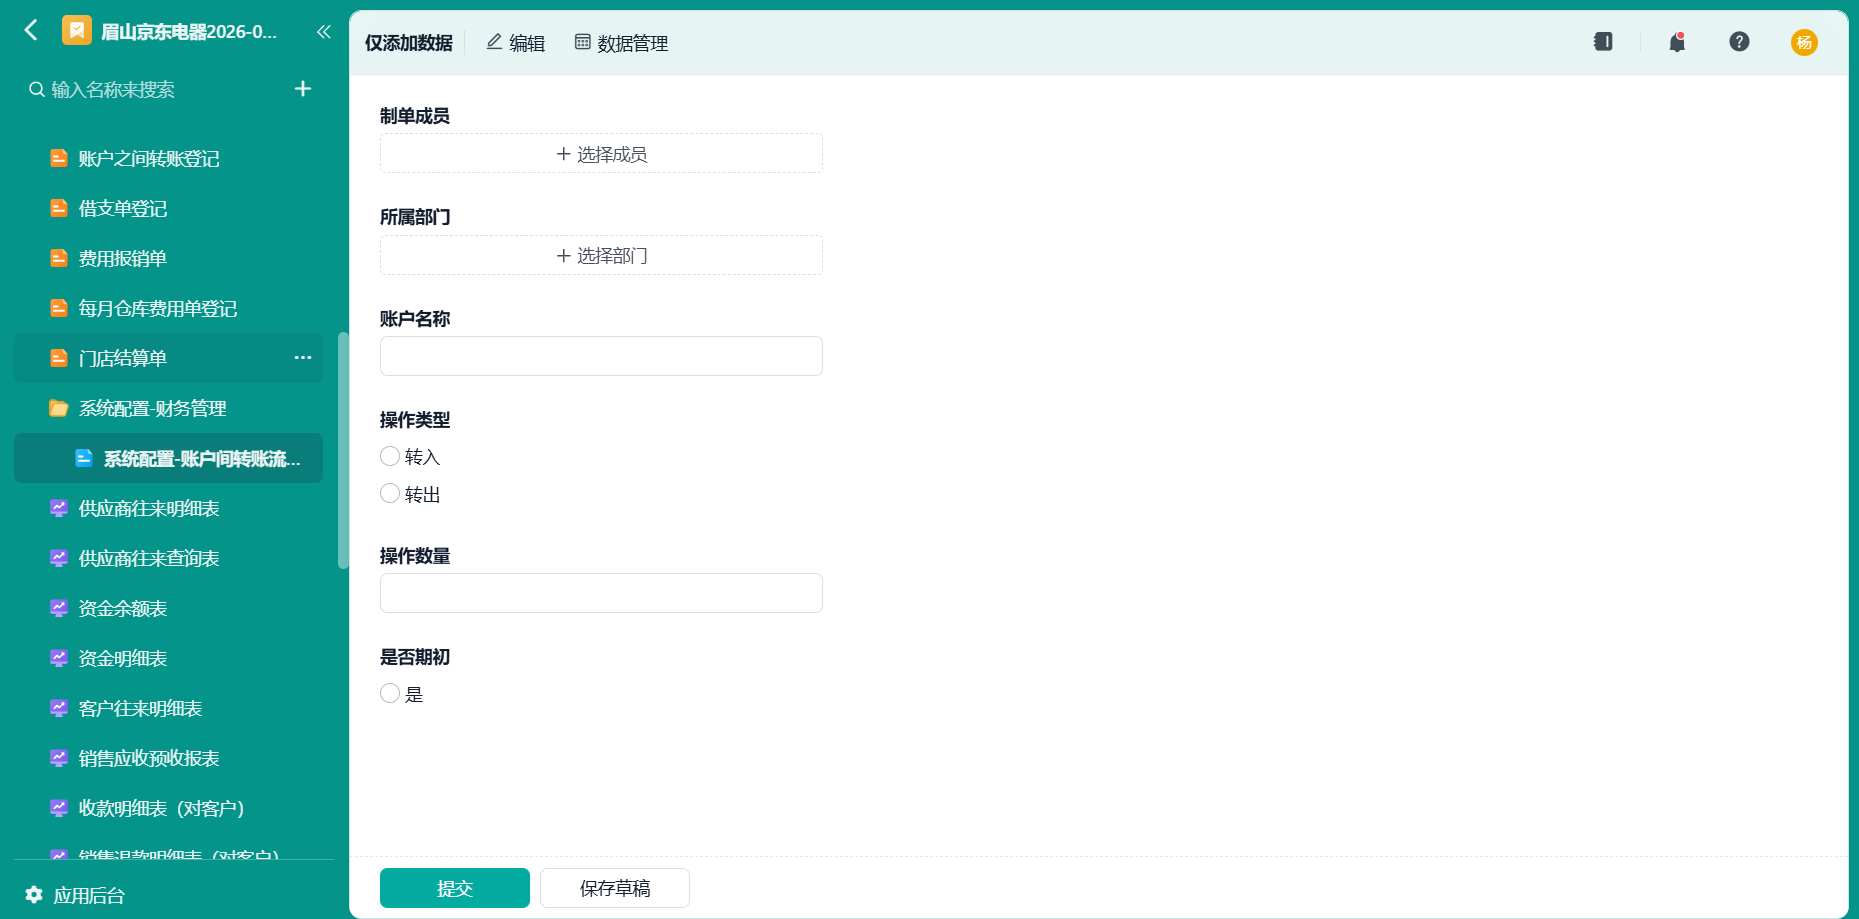The width and height of the screenshot is (1859, 919).
Task: Click report icon beside 销售应收预收报表
Action: tap(59, 758)
